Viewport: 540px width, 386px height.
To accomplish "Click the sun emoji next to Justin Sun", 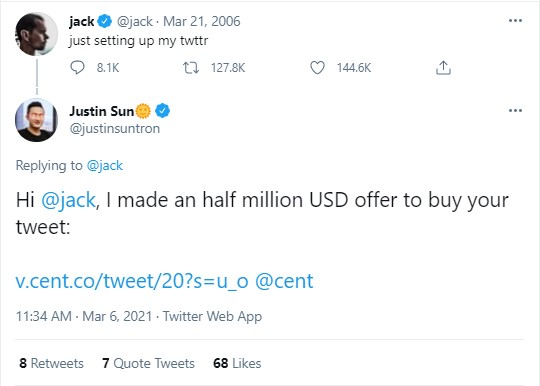I will (143, 111).
